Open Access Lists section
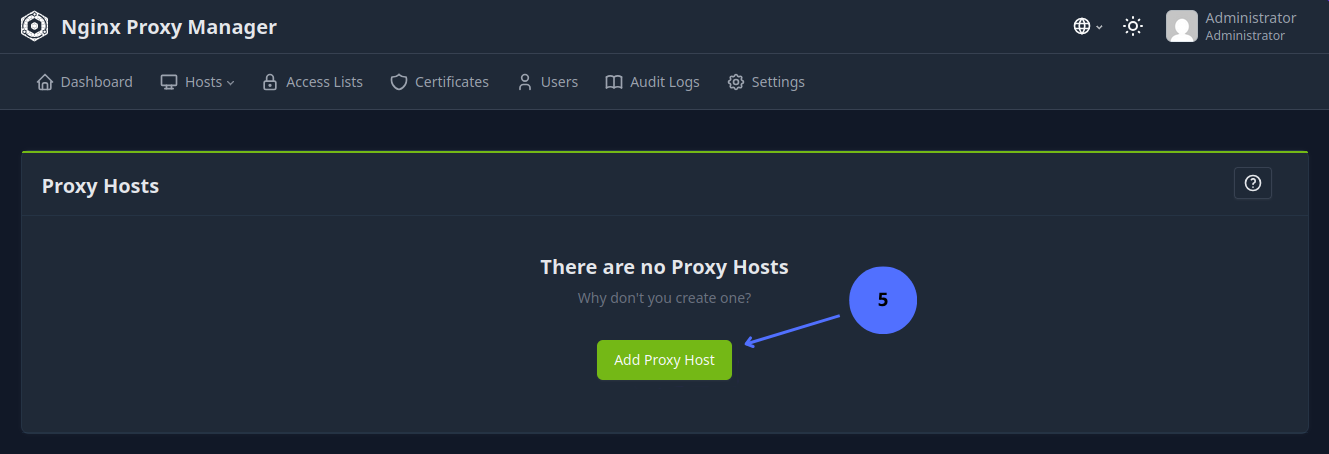This screenshot has width=1329, height=454. coord(312,82)
